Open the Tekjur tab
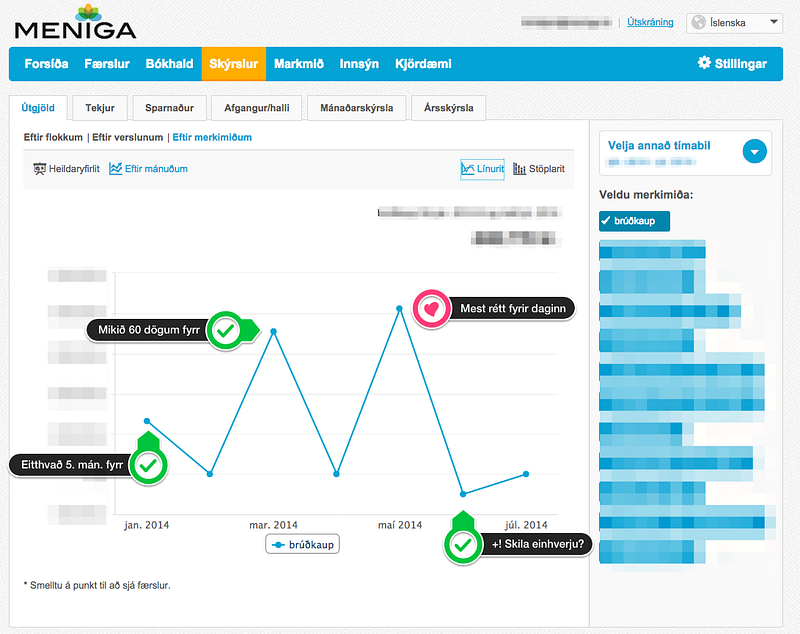This screenshot has height=634, width=800. click(100, 108)
